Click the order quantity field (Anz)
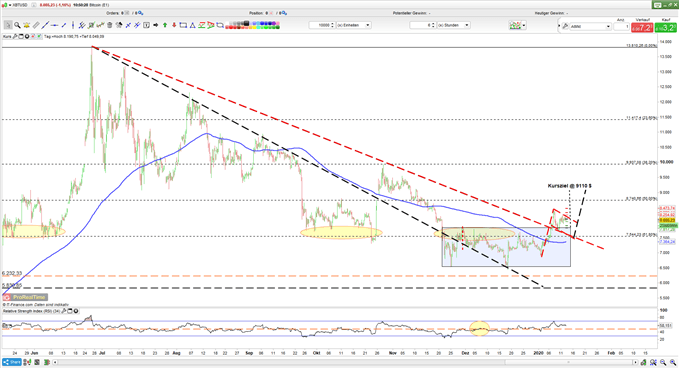 point(621,27)
